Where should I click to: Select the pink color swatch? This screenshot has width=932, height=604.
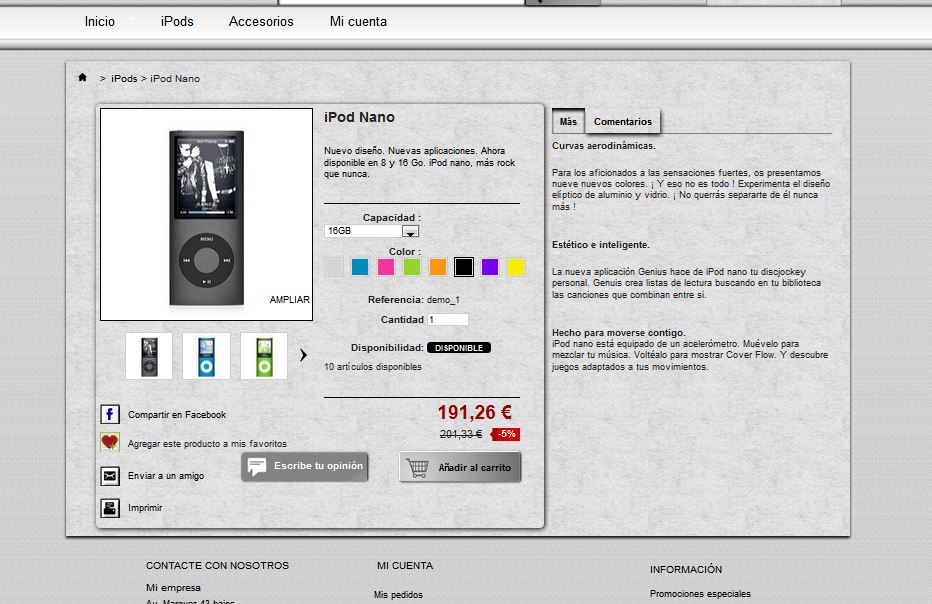coord(386,267)
